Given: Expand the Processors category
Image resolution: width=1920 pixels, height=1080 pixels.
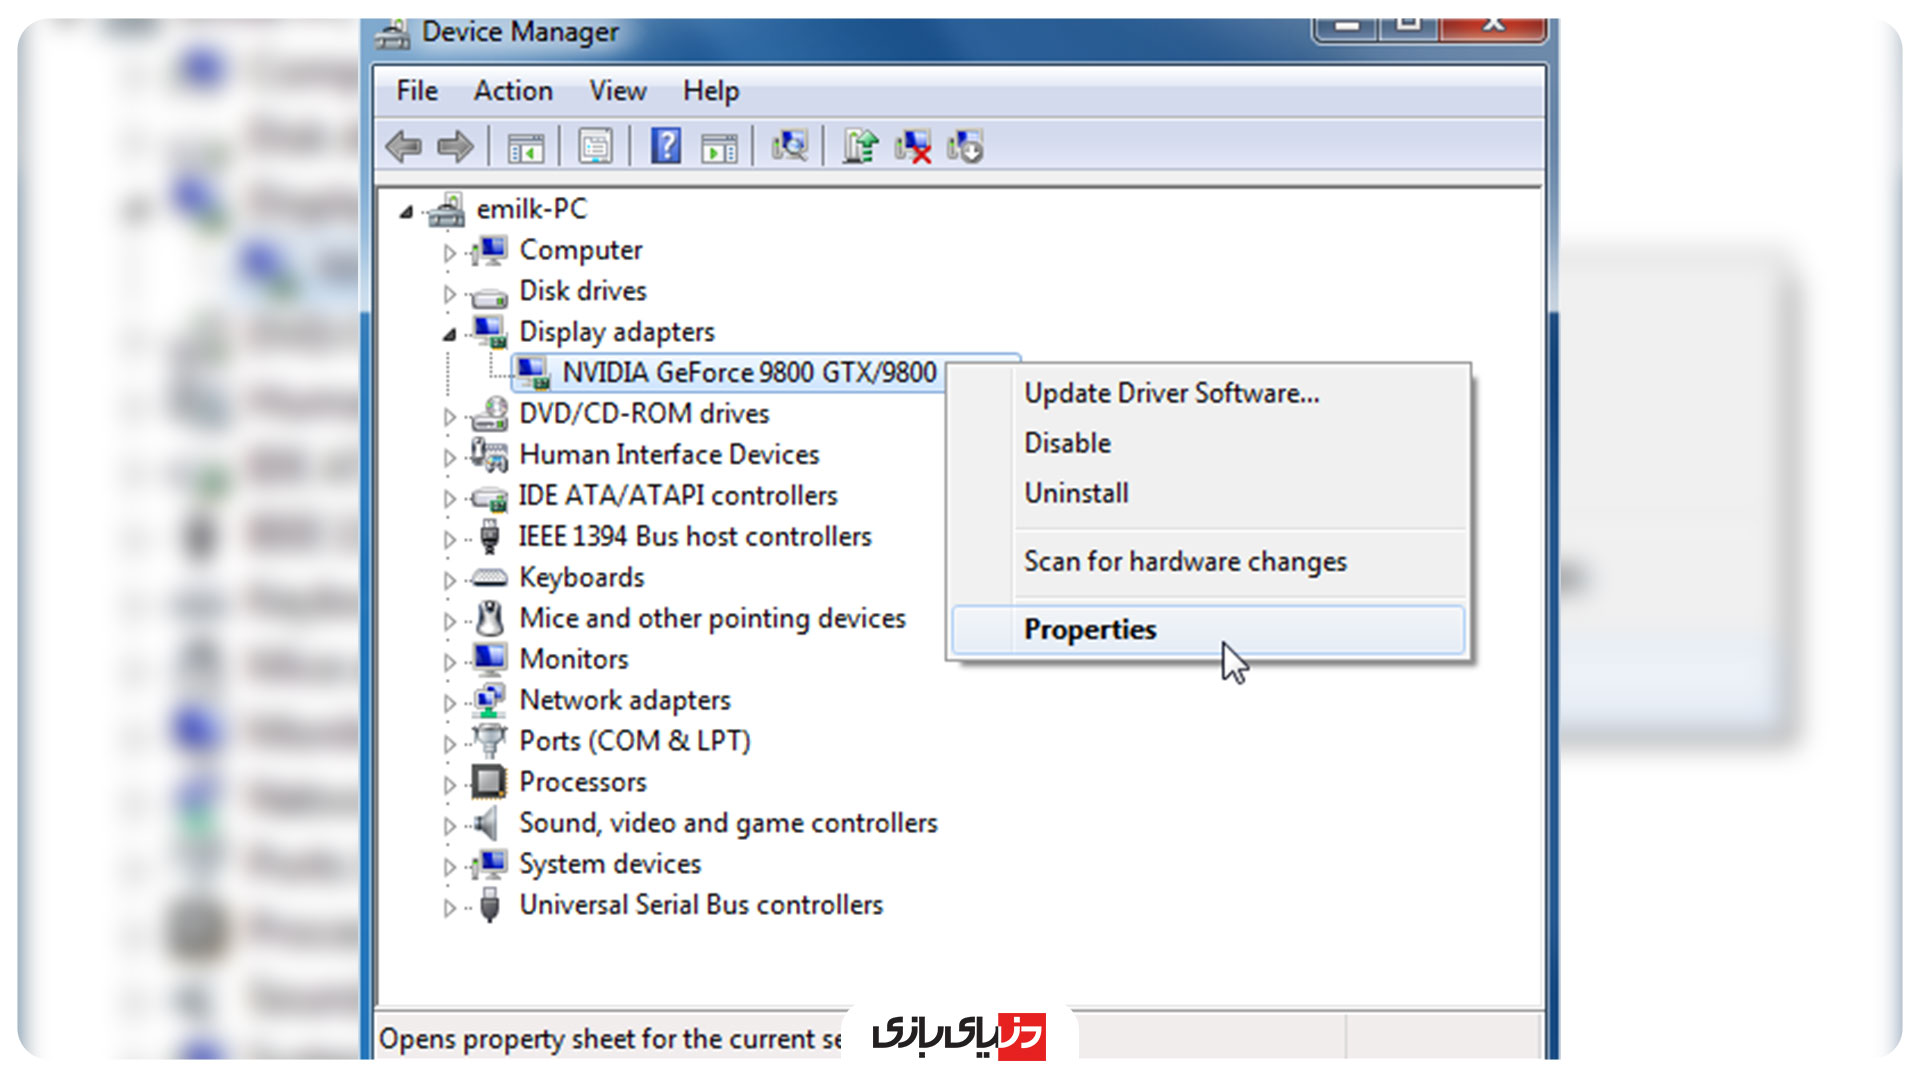Looking at the screenshot, I should pyautogui.click(x=450, y=785).
